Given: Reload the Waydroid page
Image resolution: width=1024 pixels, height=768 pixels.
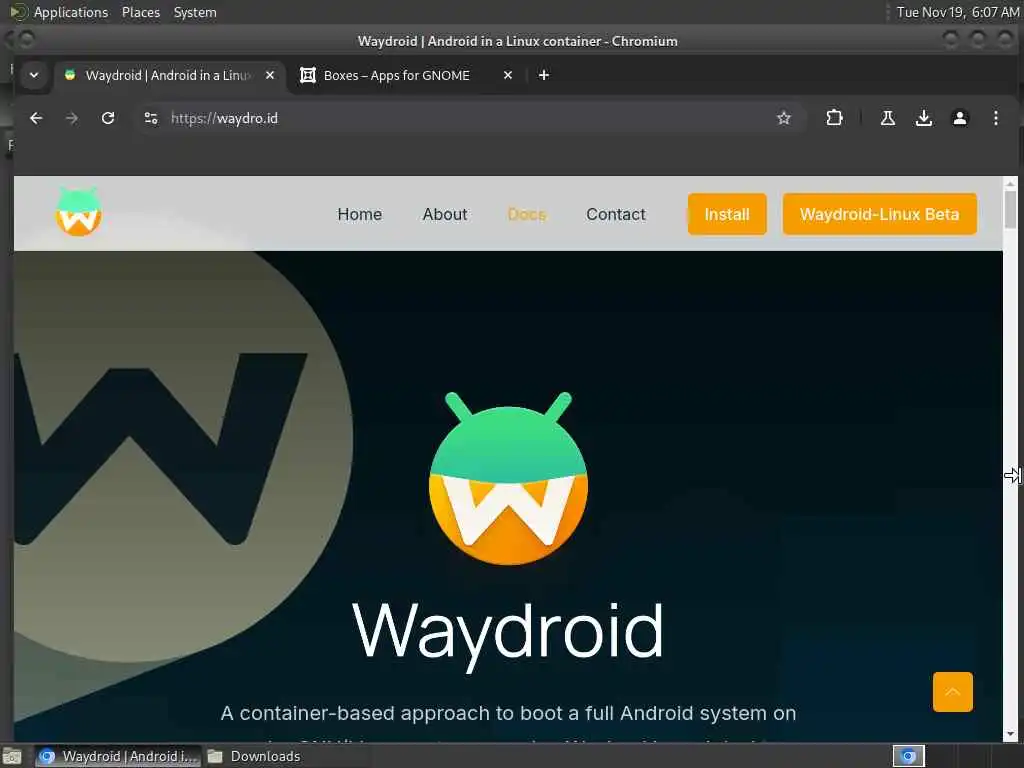Looking at the screenshot, I should (x=108, y=118).
